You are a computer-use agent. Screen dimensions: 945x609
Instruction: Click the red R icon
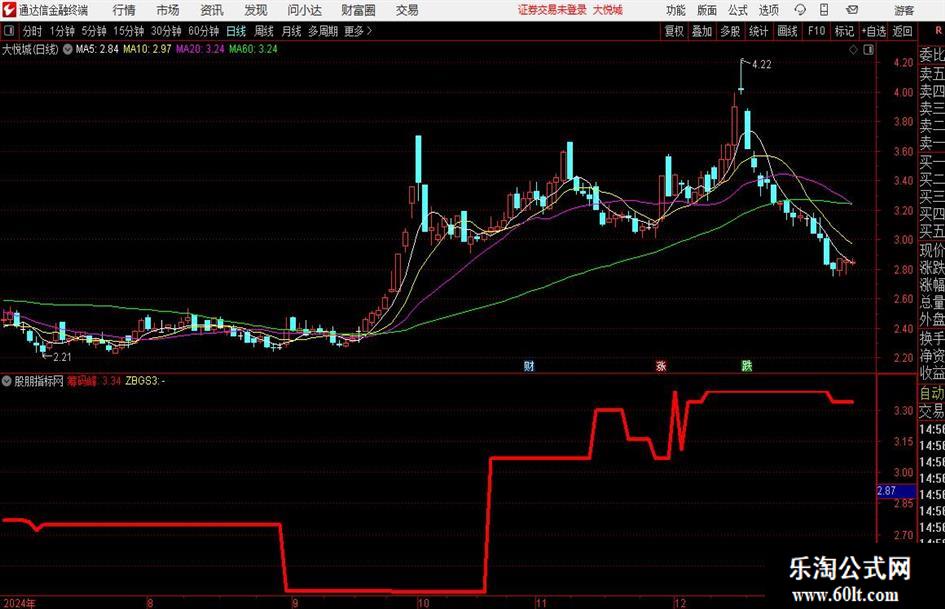click(938, 31)
